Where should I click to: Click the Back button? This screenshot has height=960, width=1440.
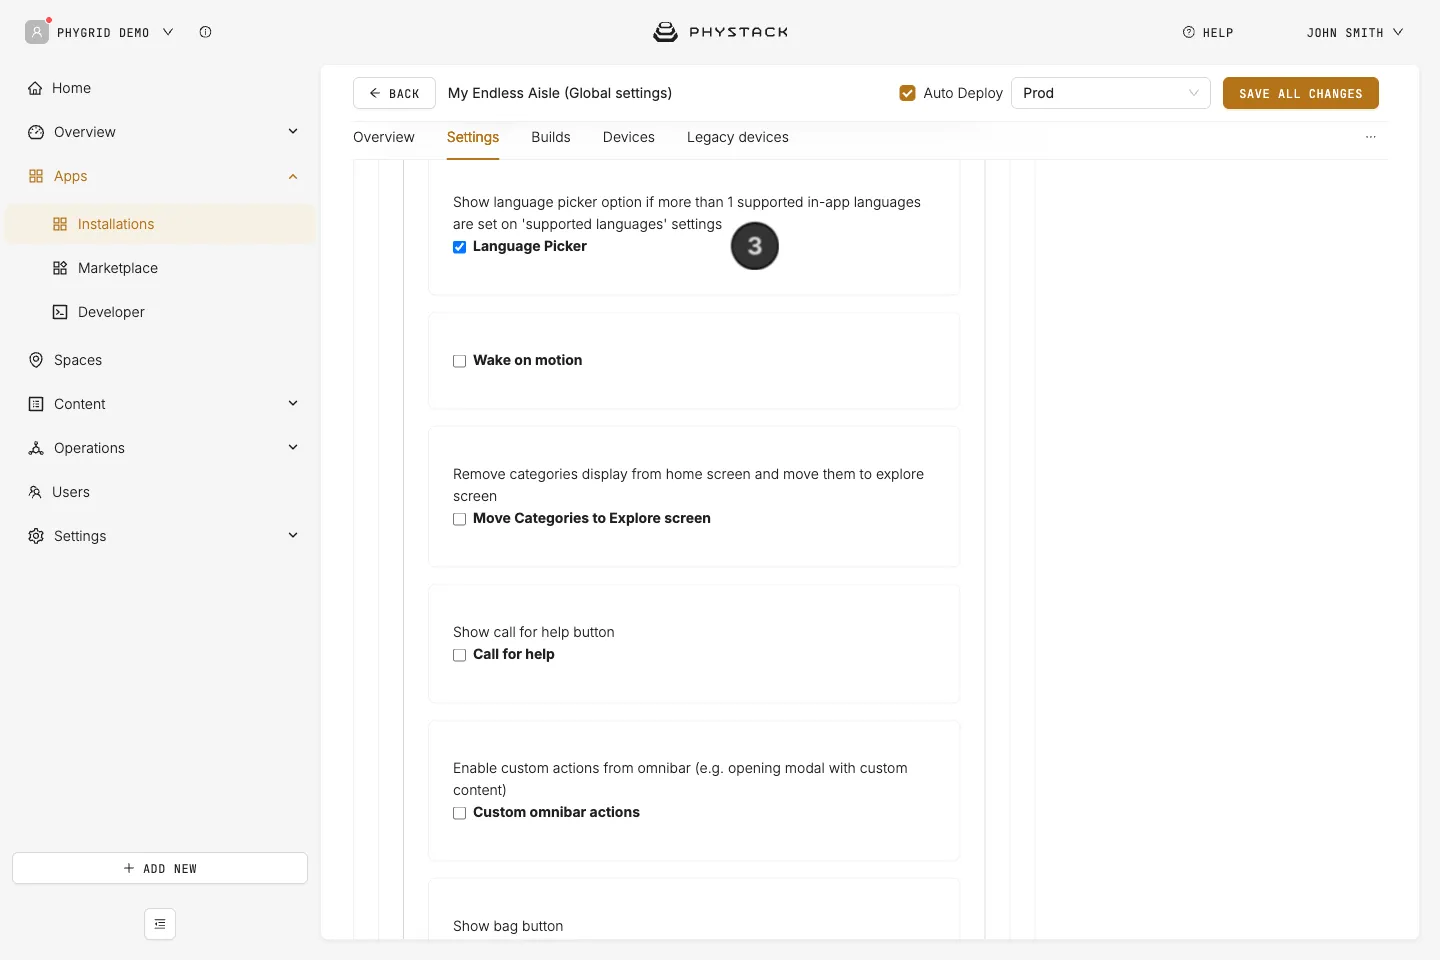pos(394,93)
